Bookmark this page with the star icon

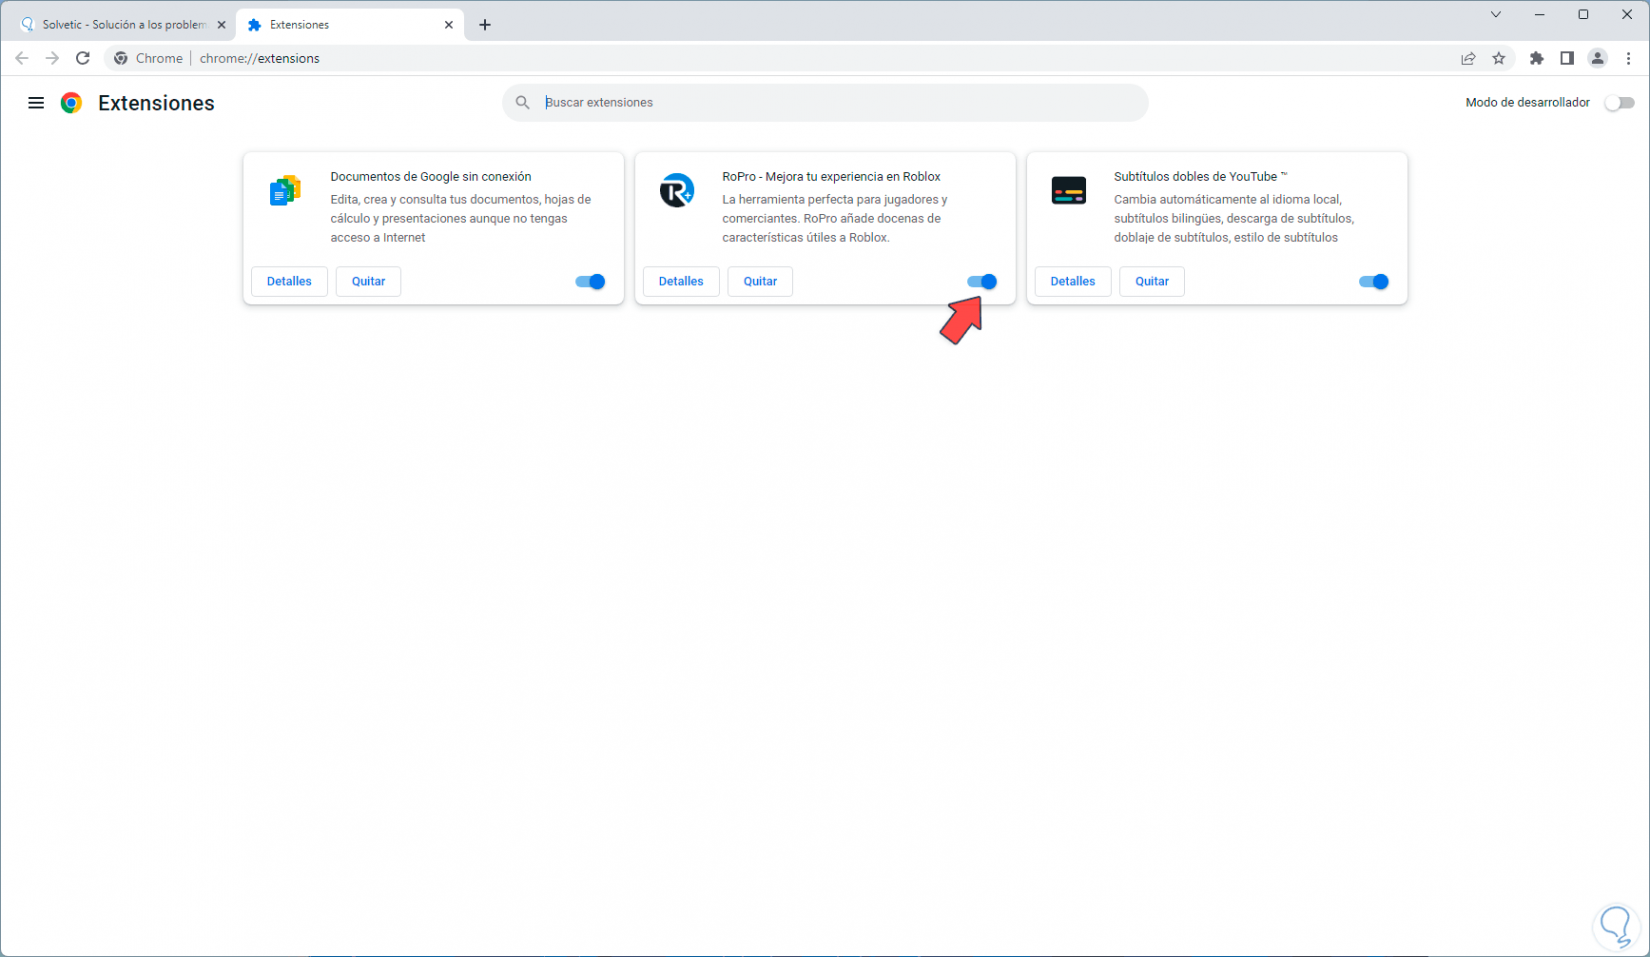coord(1499,58)
